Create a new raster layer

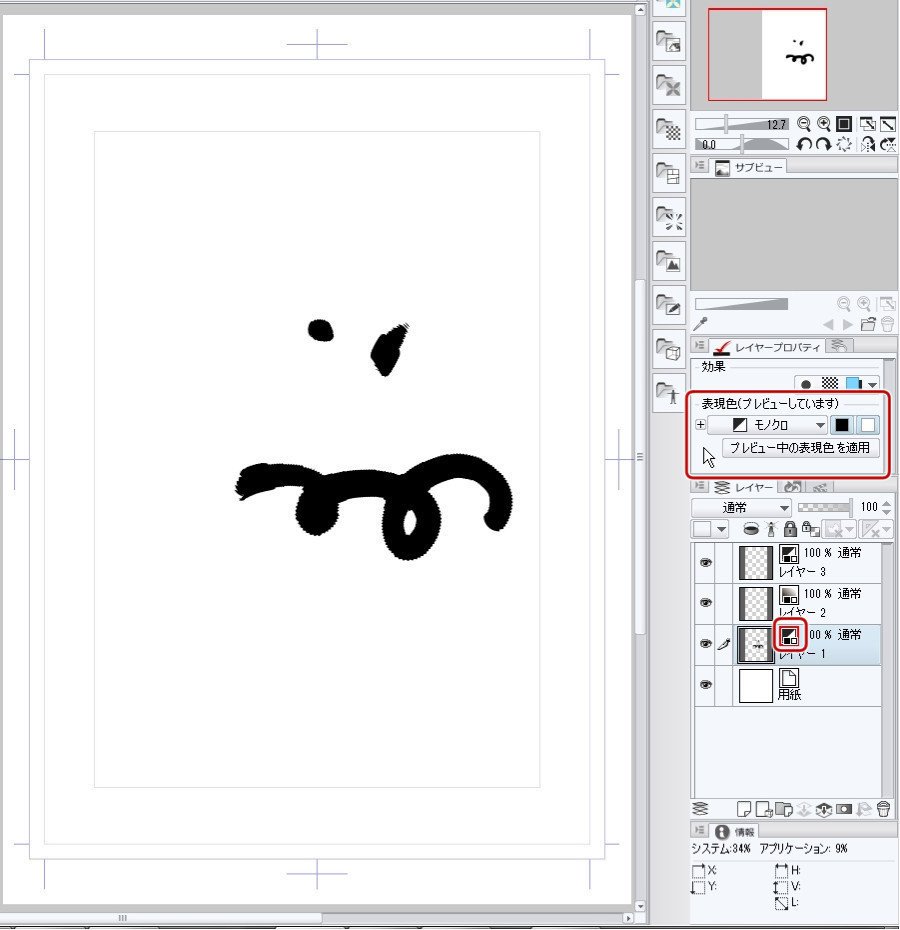click(743, 809)
